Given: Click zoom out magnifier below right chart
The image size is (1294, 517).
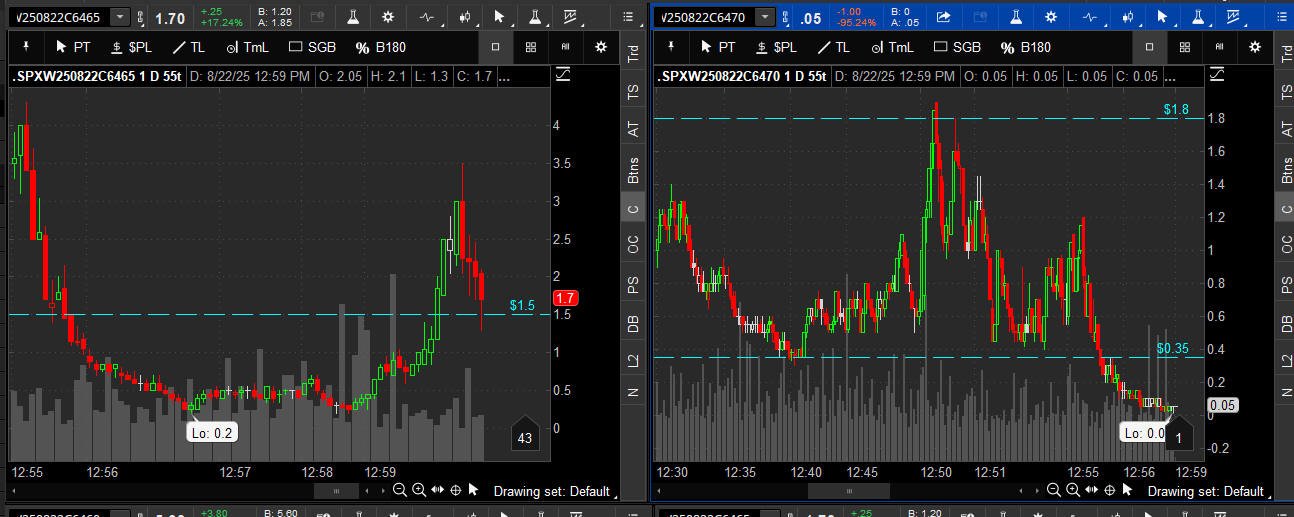Looking at the screenshot, I should coord(1052,490).
